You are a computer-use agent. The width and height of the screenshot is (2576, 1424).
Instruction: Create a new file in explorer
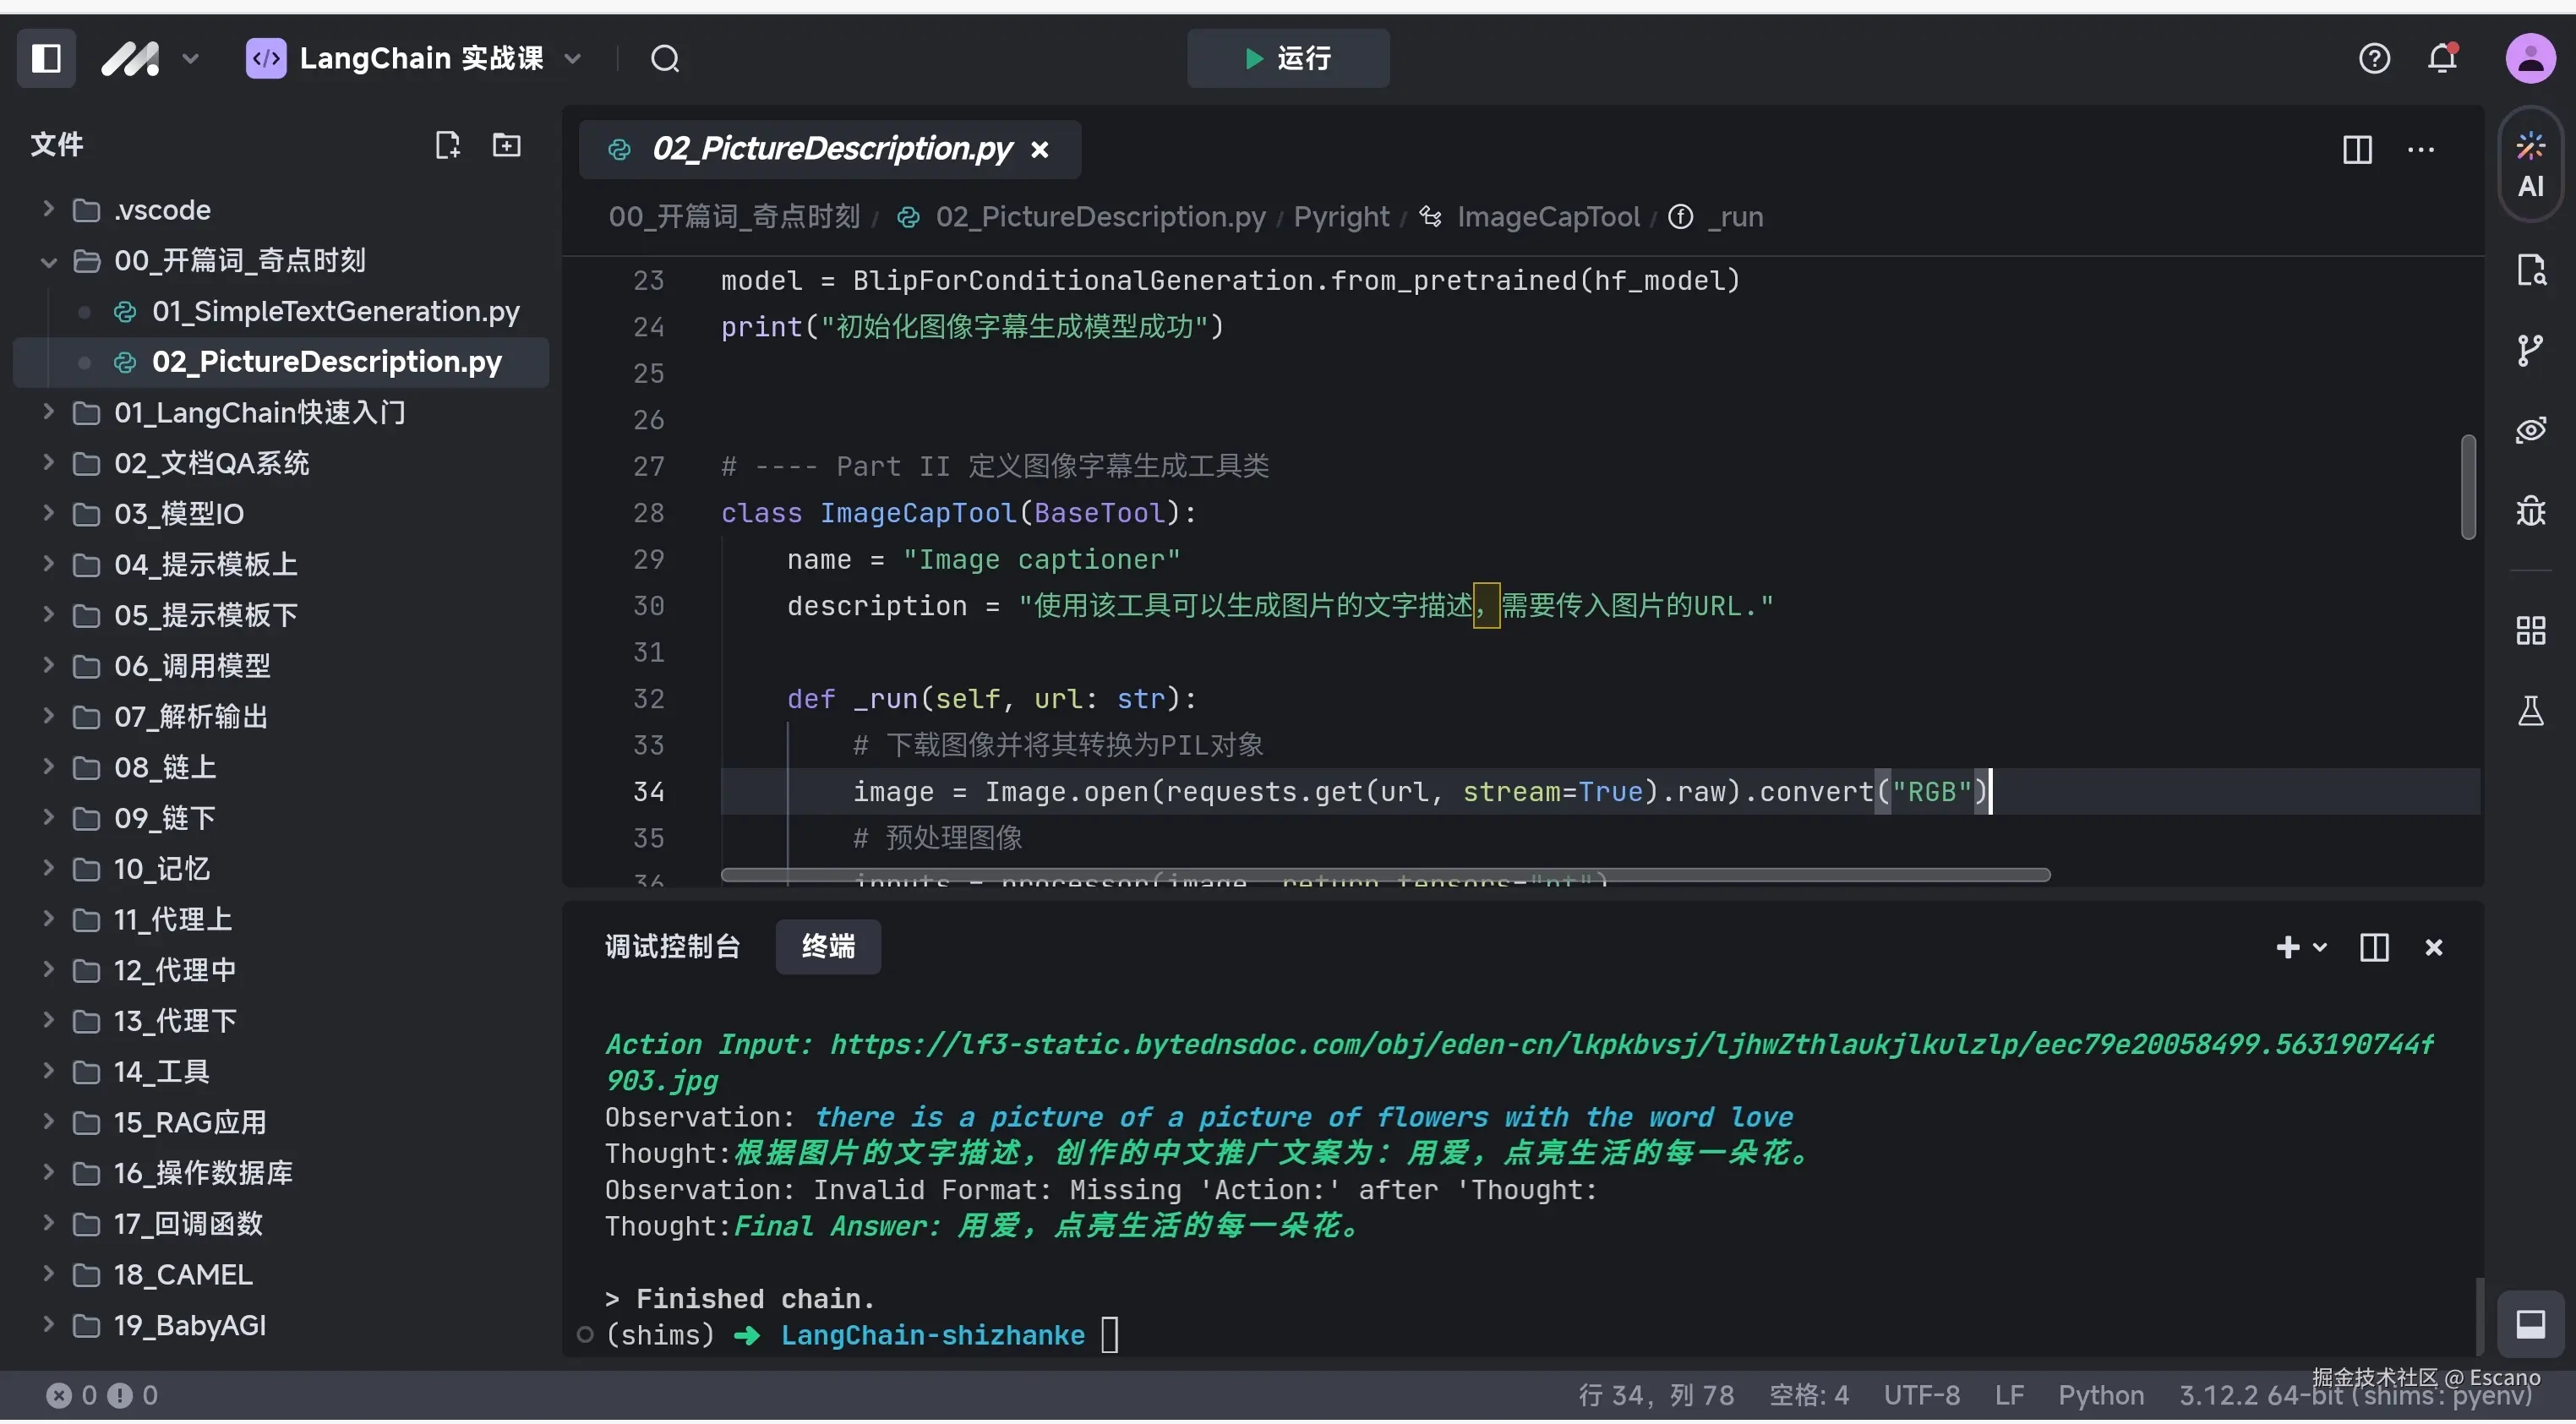click(x=447, y=145)
